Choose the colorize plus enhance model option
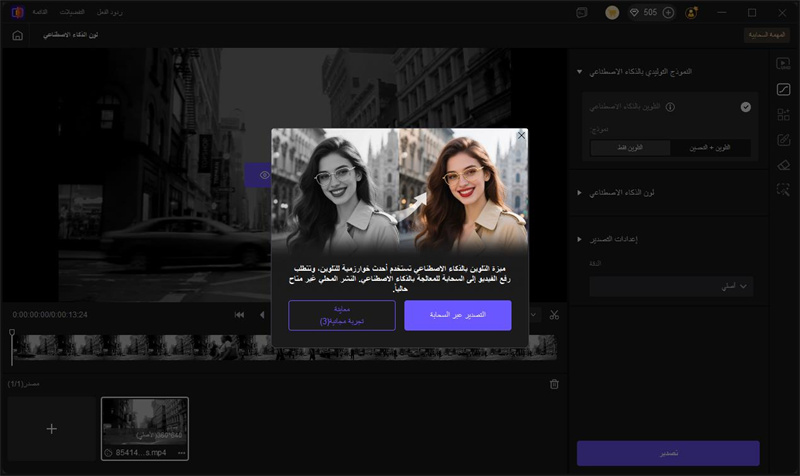 tap(711, 147)
